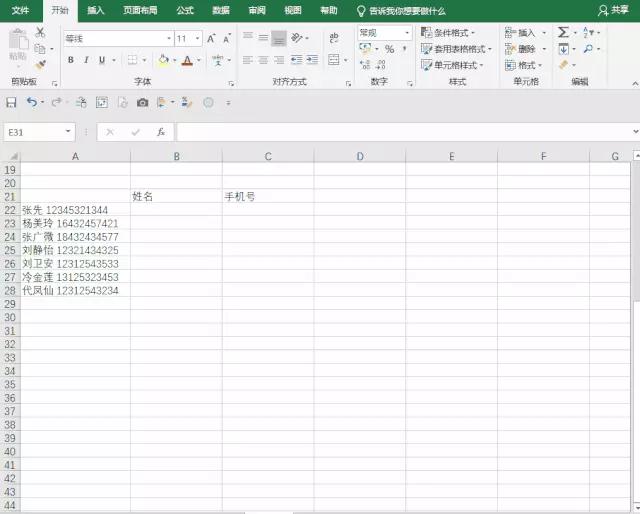This screenshot has width=640, height=514.
Task: Expand the formula bar chevron
Action: 635,132
